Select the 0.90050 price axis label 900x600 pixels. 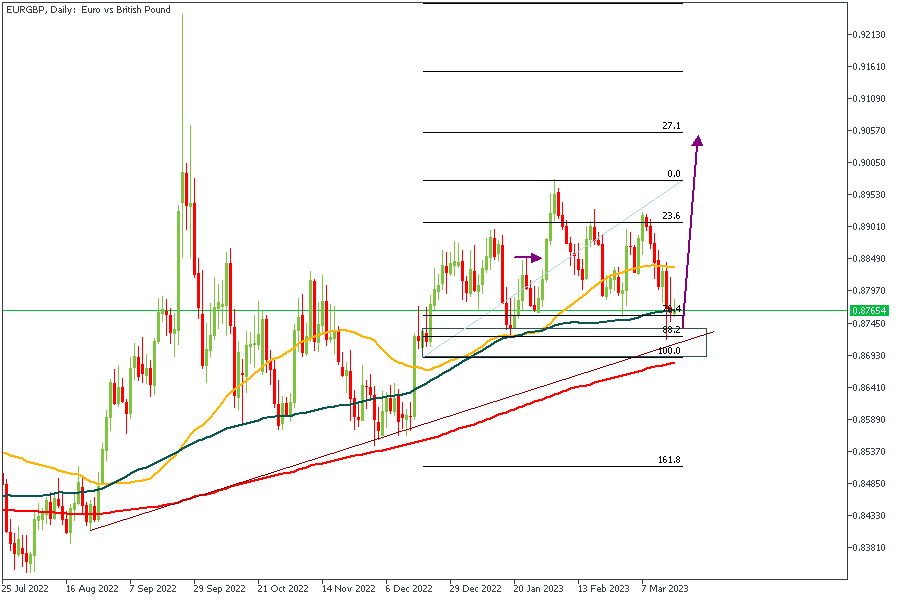tap(871, 163)
